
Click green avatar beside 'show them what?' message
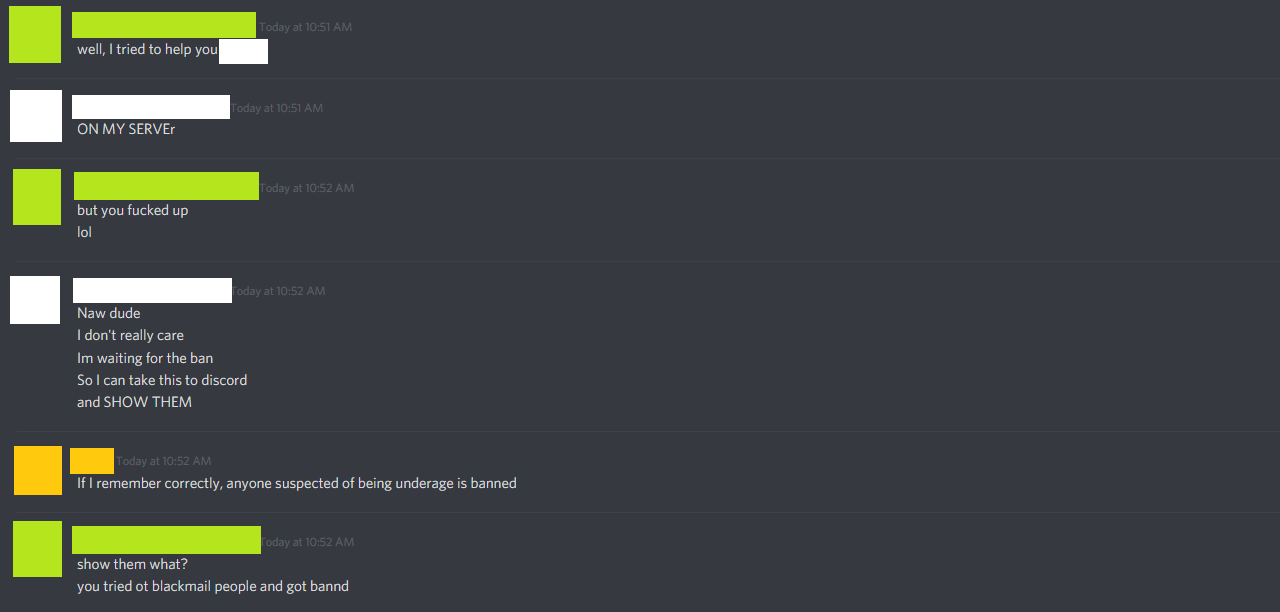coord(37,549)
